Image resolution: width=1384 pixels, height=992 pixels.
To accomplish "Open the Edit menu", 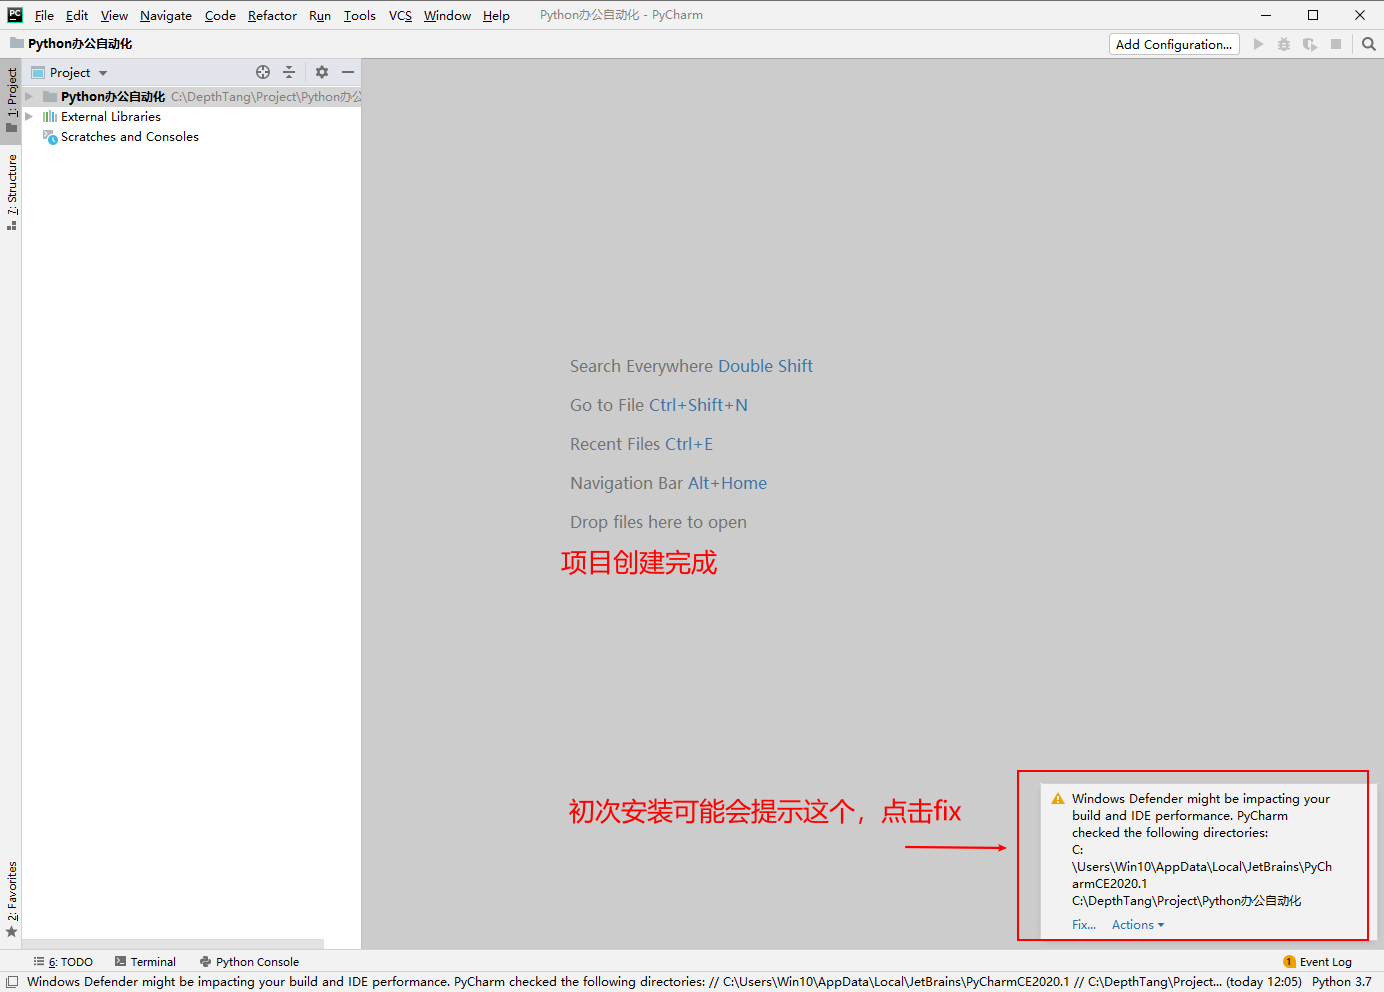I will coord(77,15).
